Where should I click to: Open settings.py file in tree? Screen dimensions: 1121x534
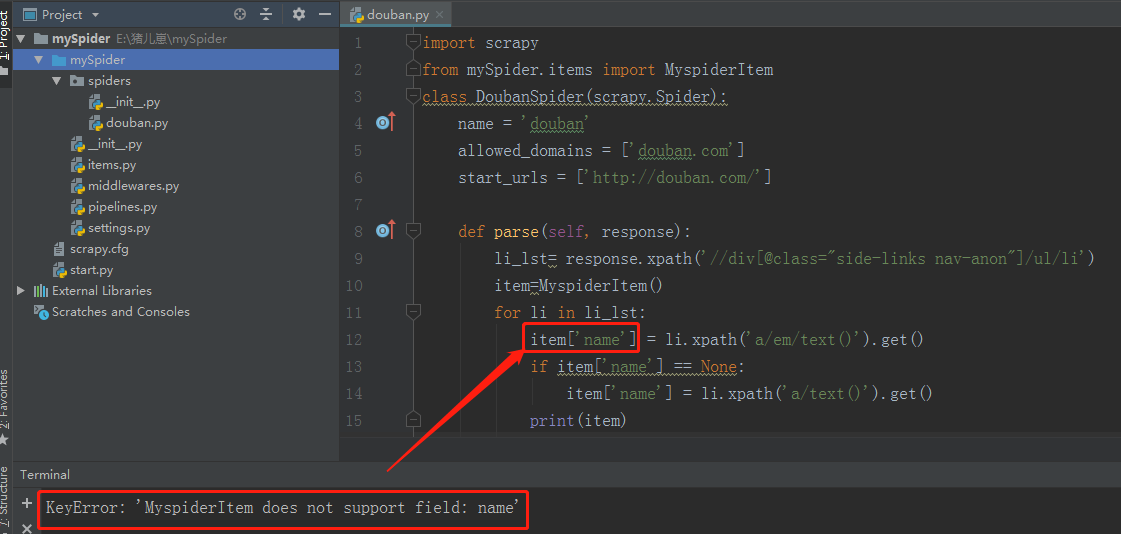point(119,228)
